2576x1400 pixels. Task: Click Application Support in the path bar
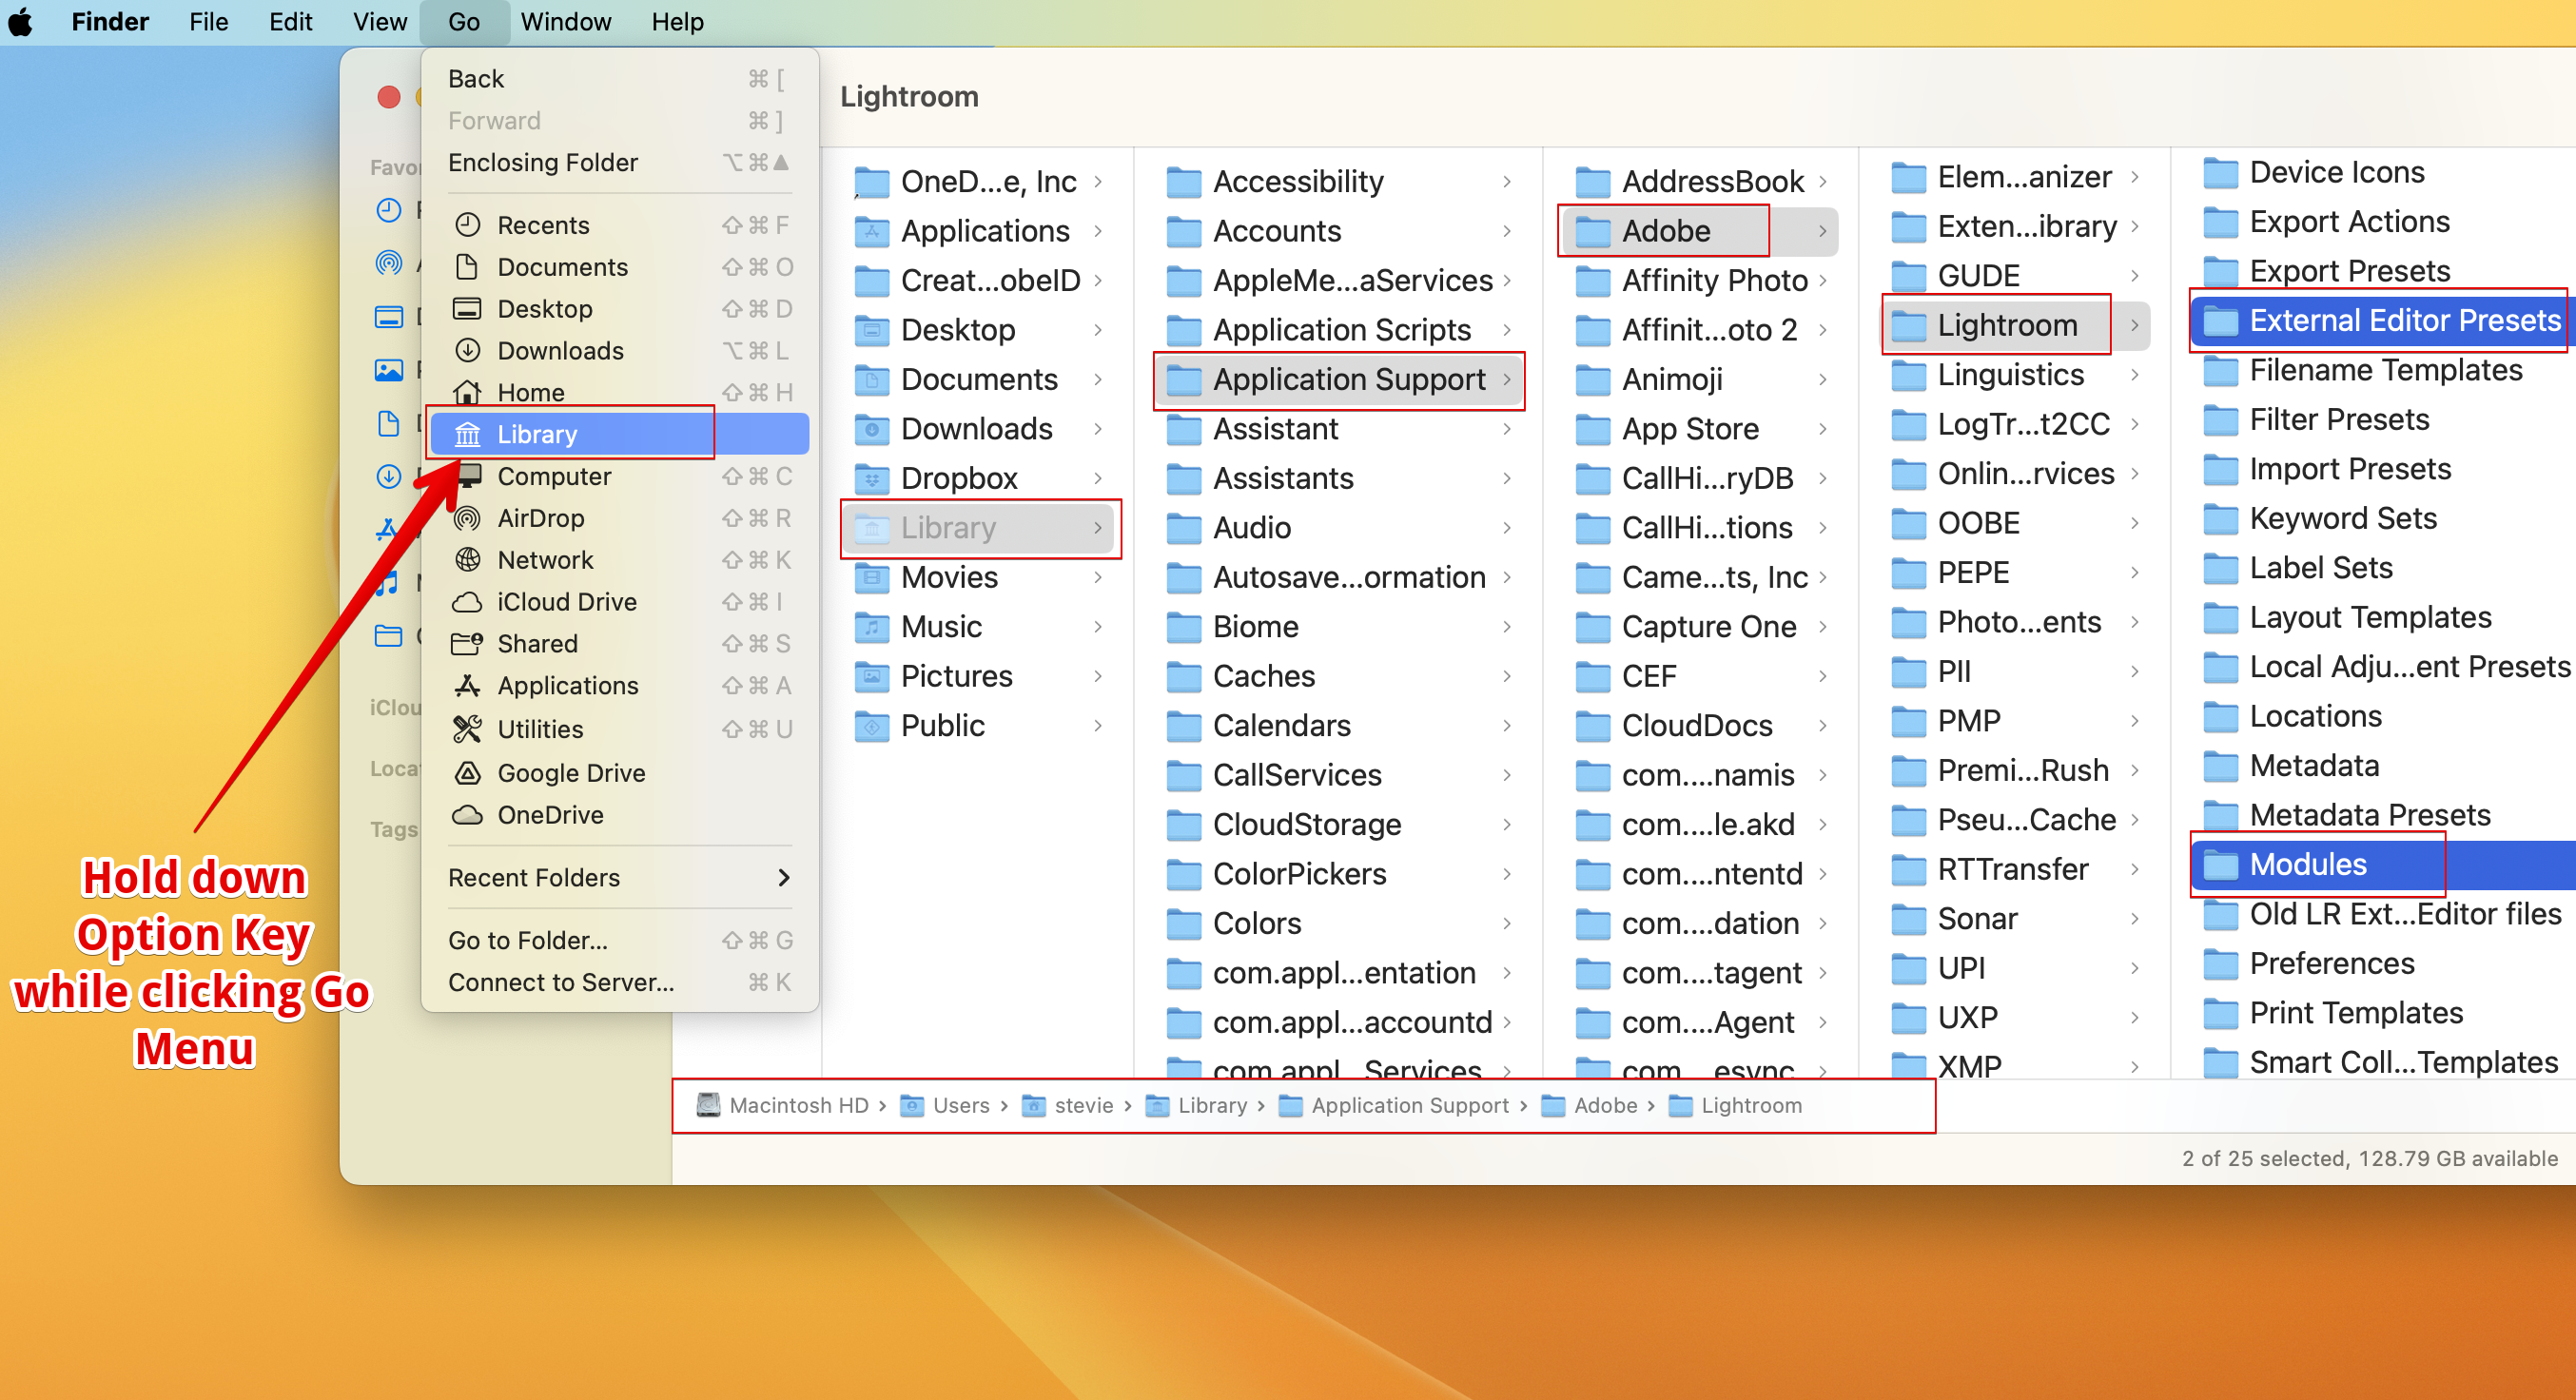pos(1394,1105)
